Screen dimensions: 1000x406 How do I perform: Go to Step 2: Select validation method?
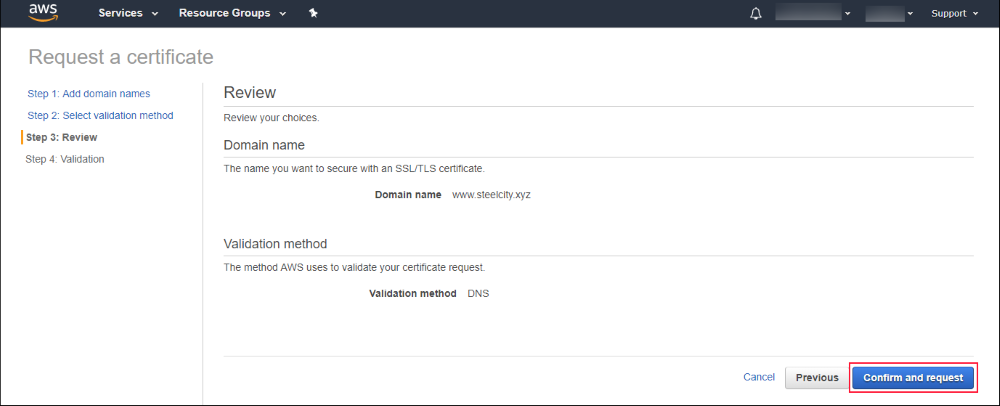pyautogui.click(x=100, y=116)
